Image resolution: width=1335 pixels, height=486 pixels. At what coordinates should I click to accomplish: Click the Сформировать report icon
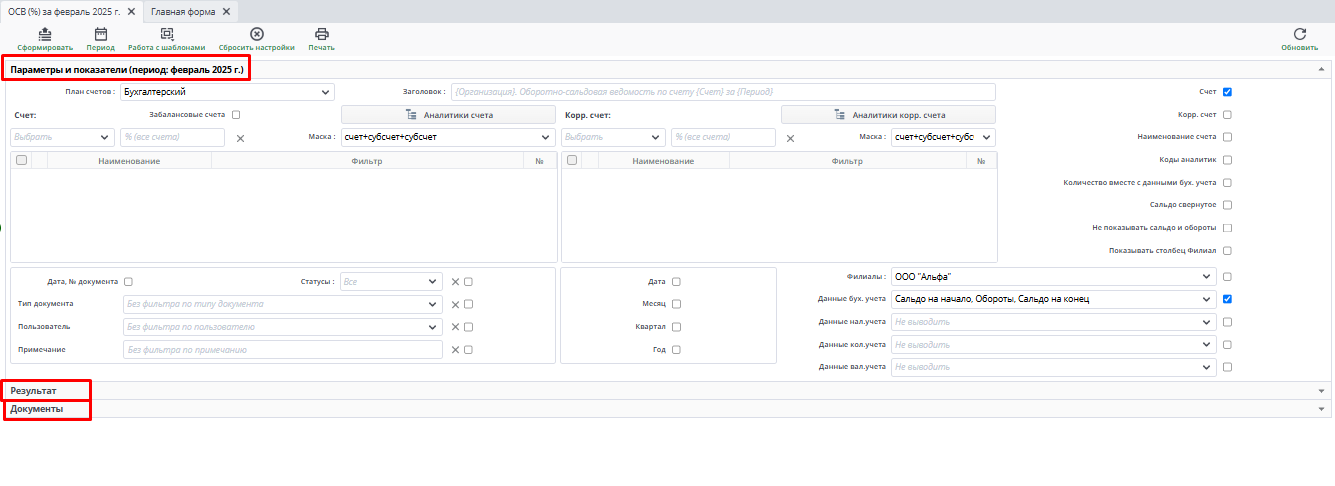(44, 34)
